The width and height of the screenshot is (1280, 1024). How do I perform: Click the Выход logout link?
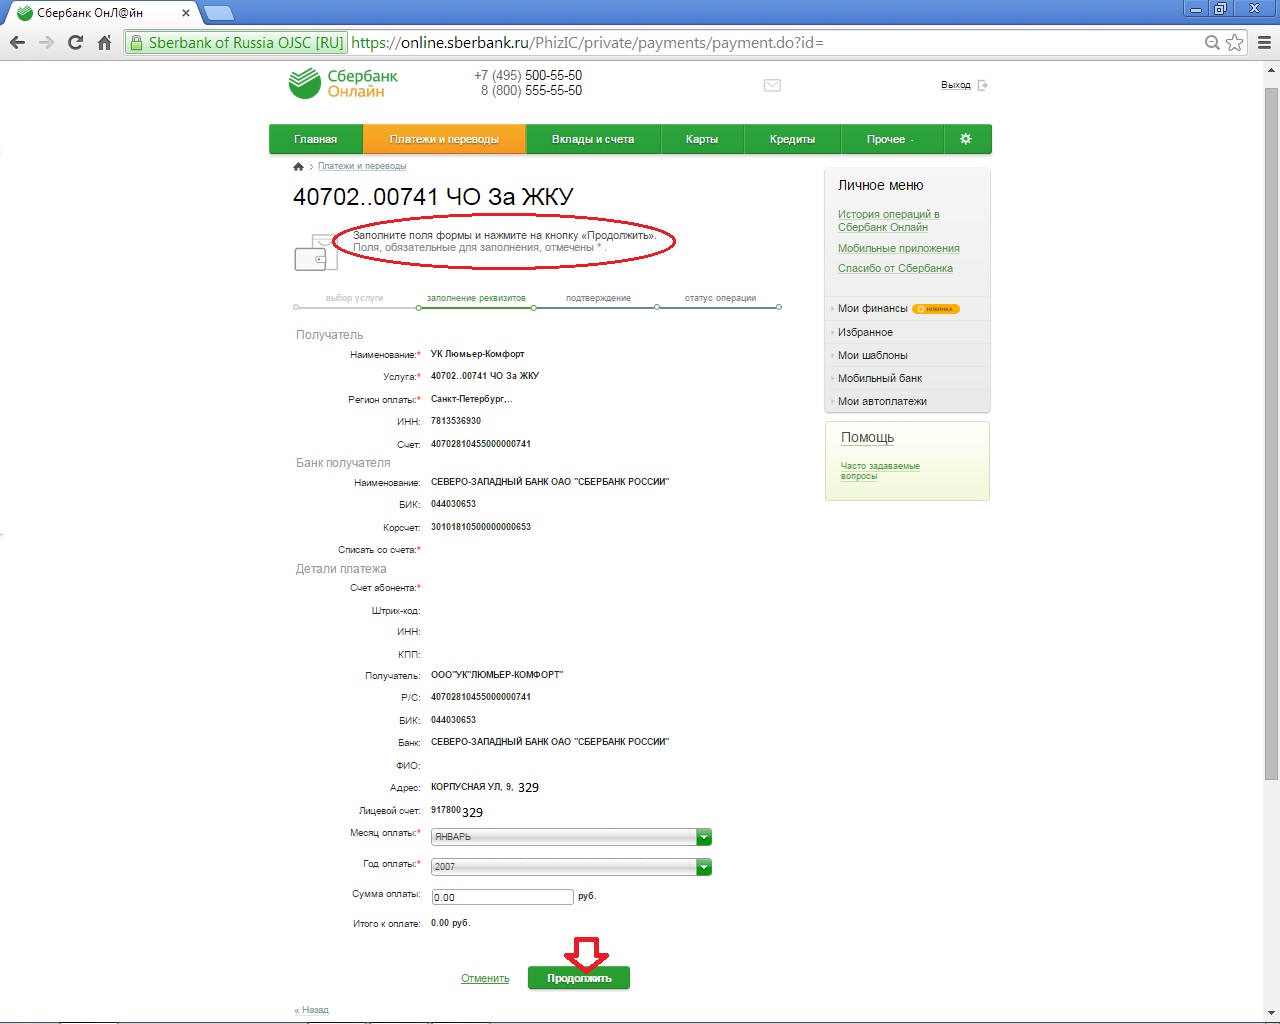pos(956,85)
